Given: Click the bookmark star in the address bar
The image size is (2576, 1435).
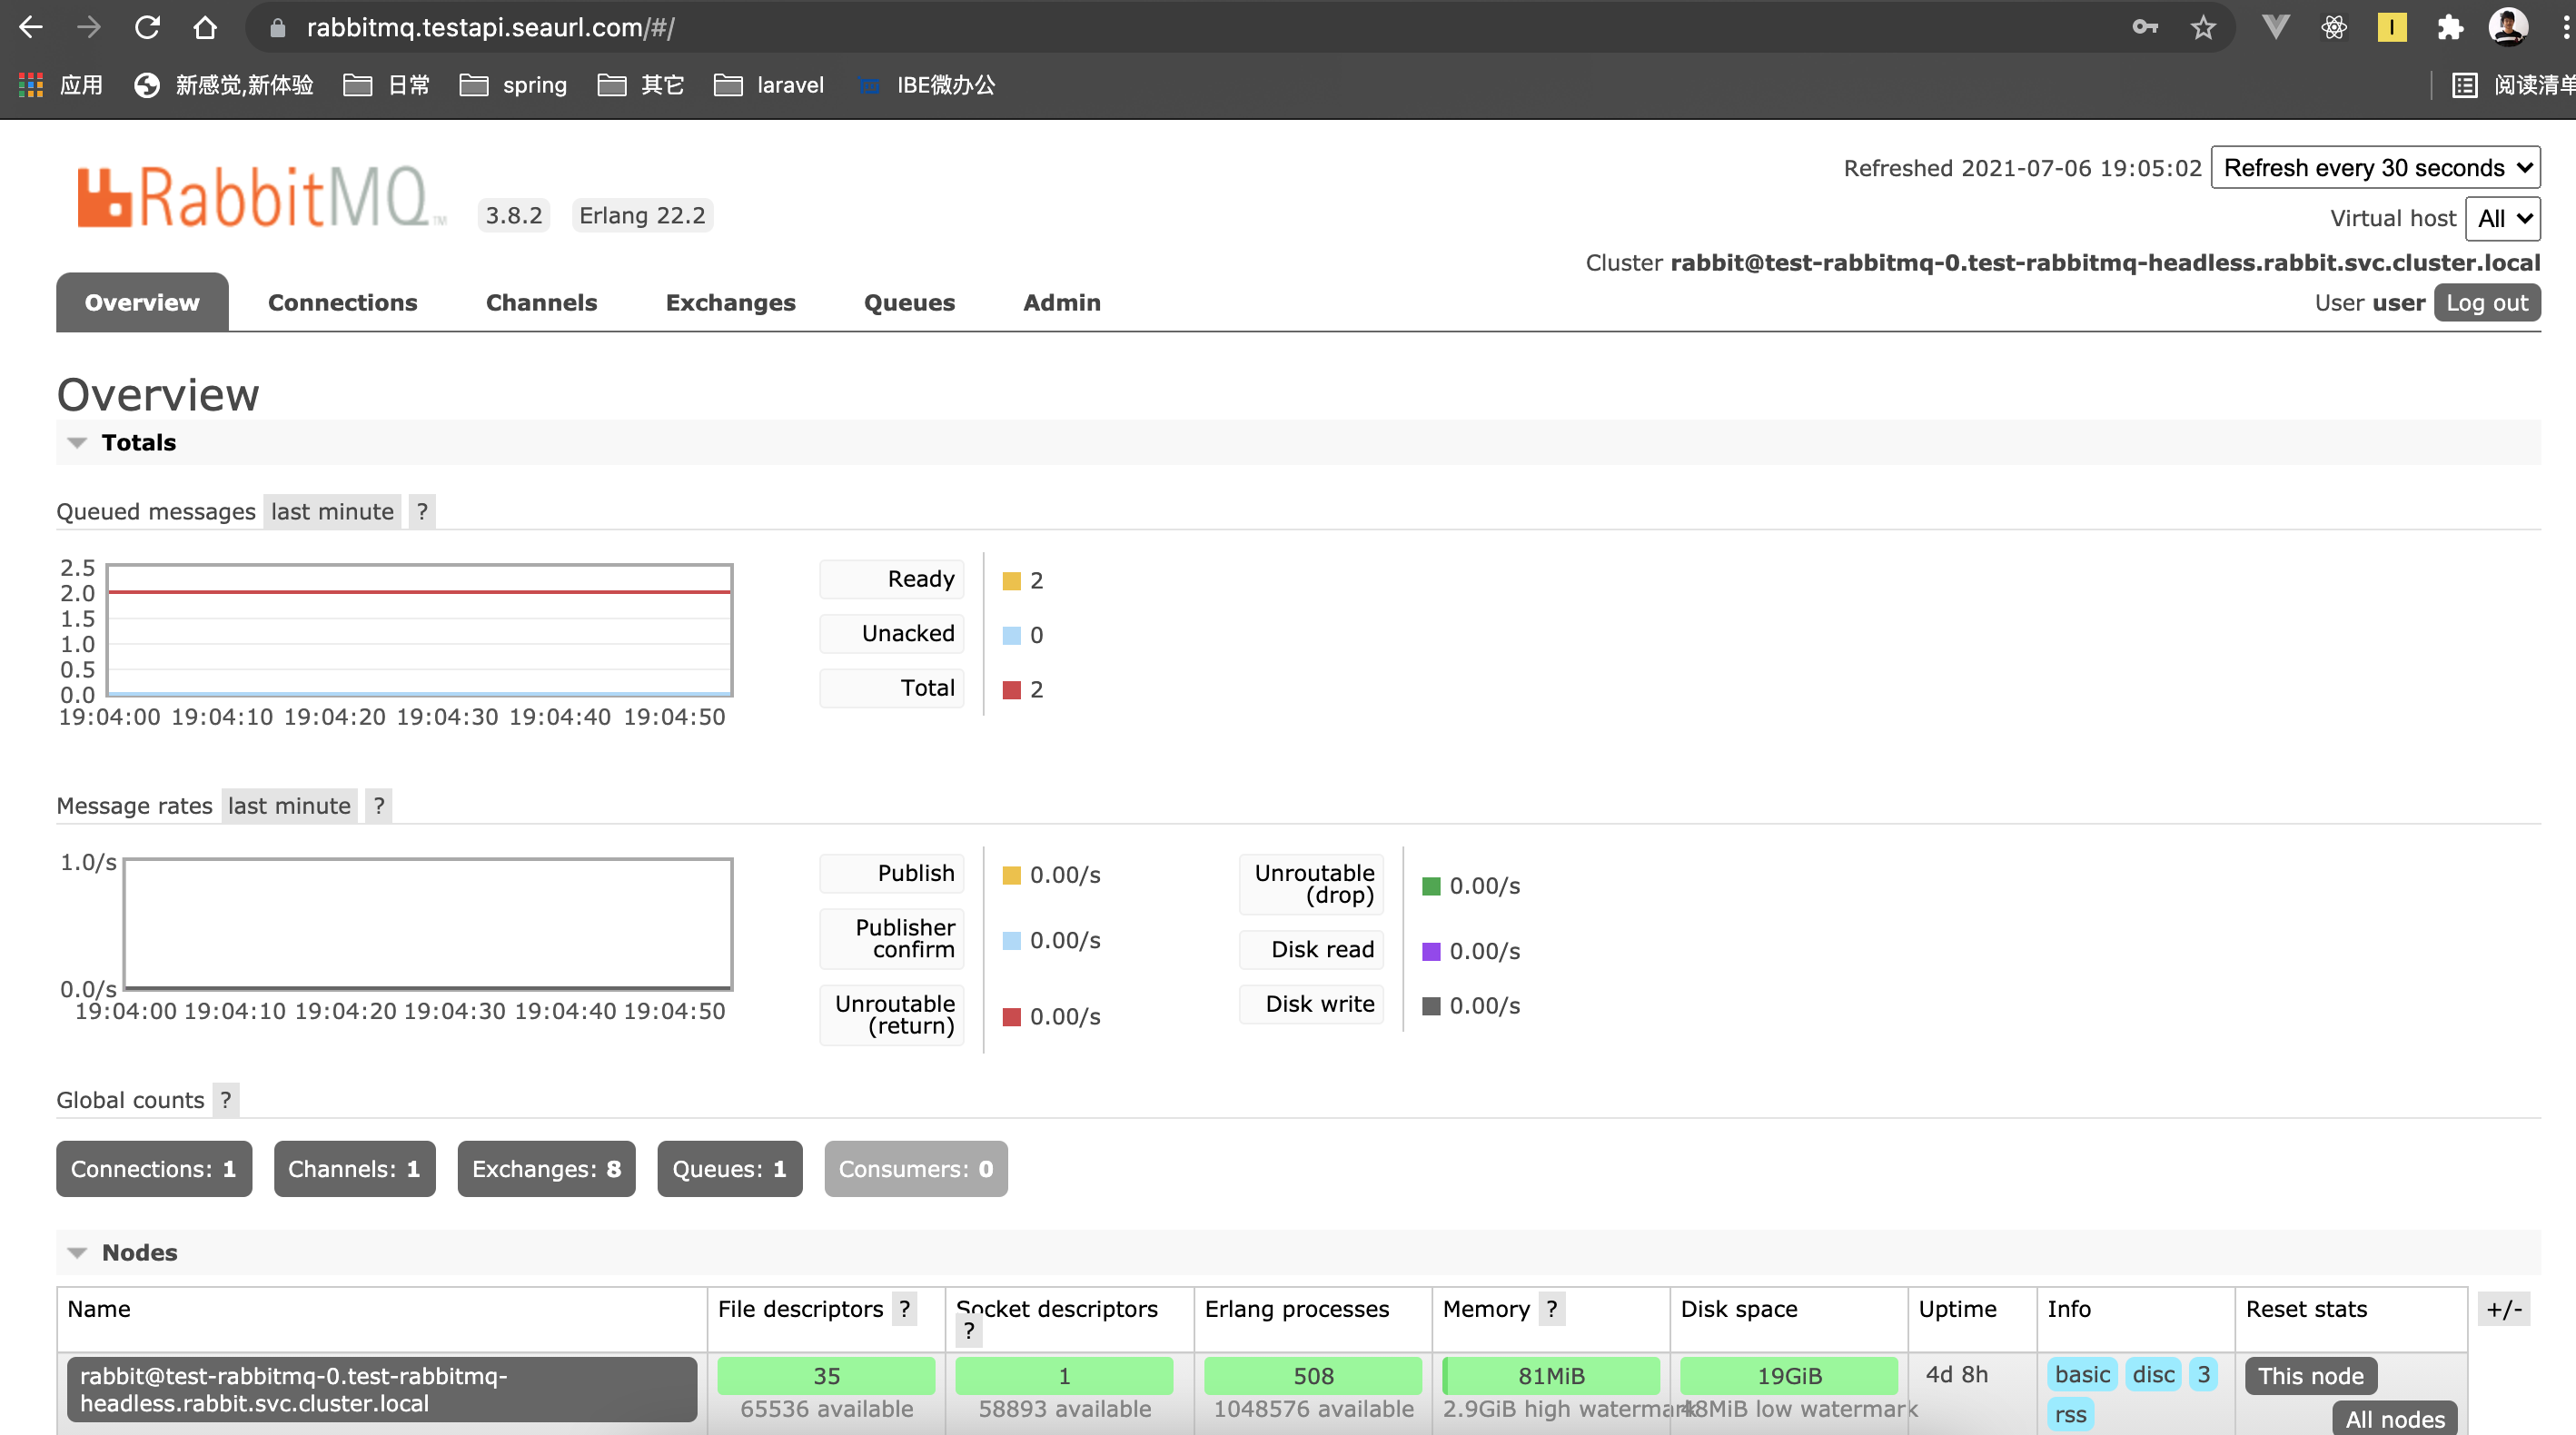Looking at the screenshot, I should 2203,27.
